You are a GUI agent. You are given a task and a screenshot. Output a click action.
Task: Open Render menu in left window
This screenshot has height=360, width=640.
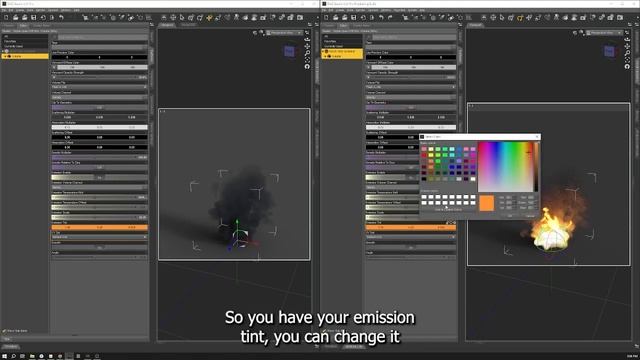(40, 10)
